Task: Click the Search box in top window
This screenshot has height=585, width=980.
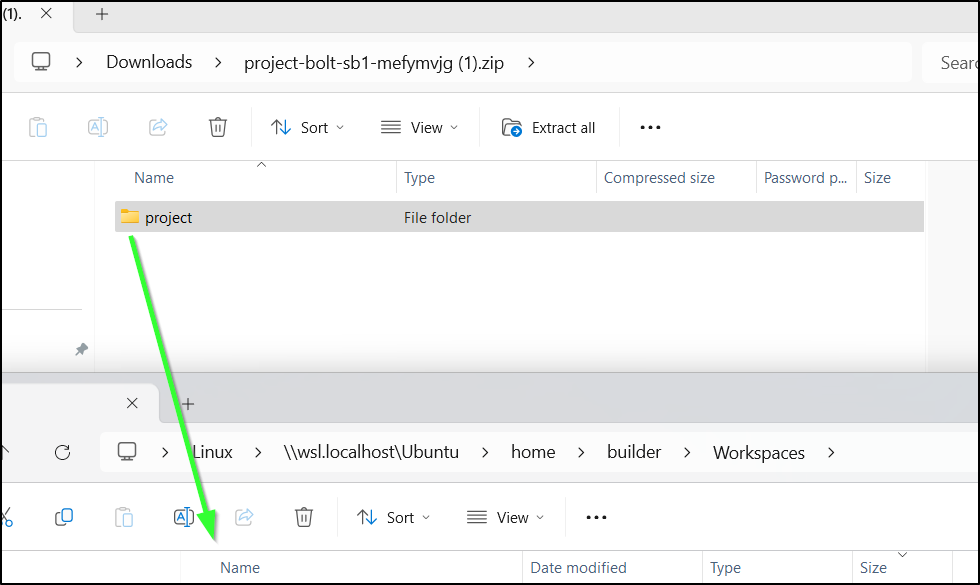Action: point(950,62)
